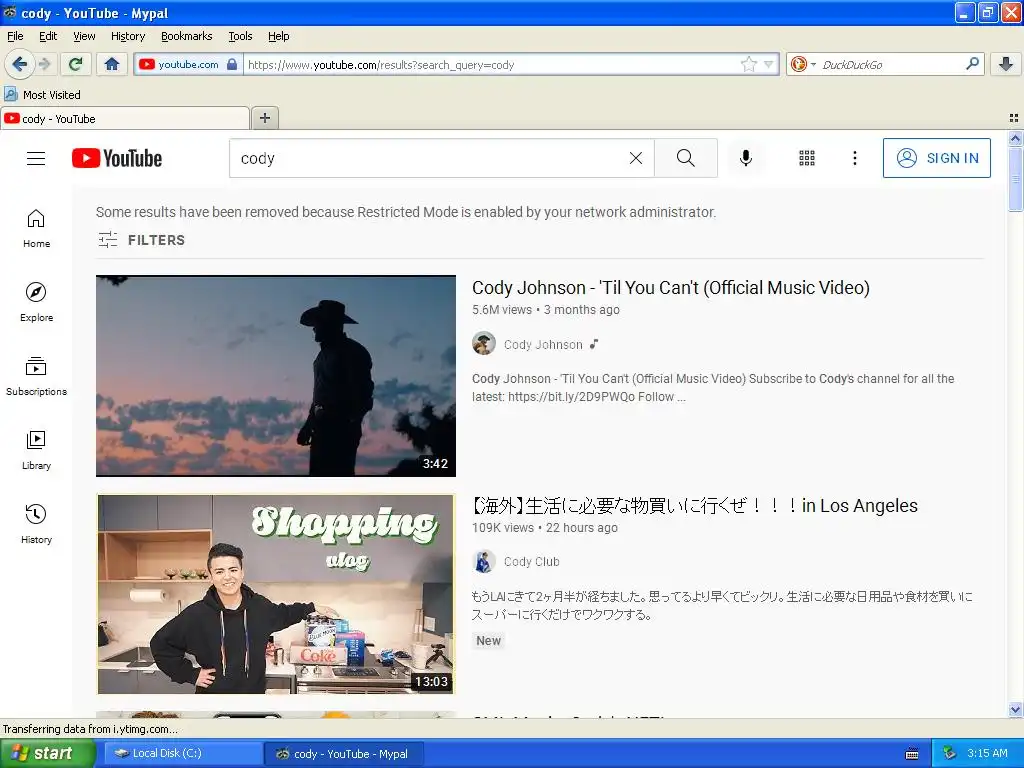Open YouTube settings three-dot menu
This screenshot has height=768, width=1024.
[x=854, y=158]
